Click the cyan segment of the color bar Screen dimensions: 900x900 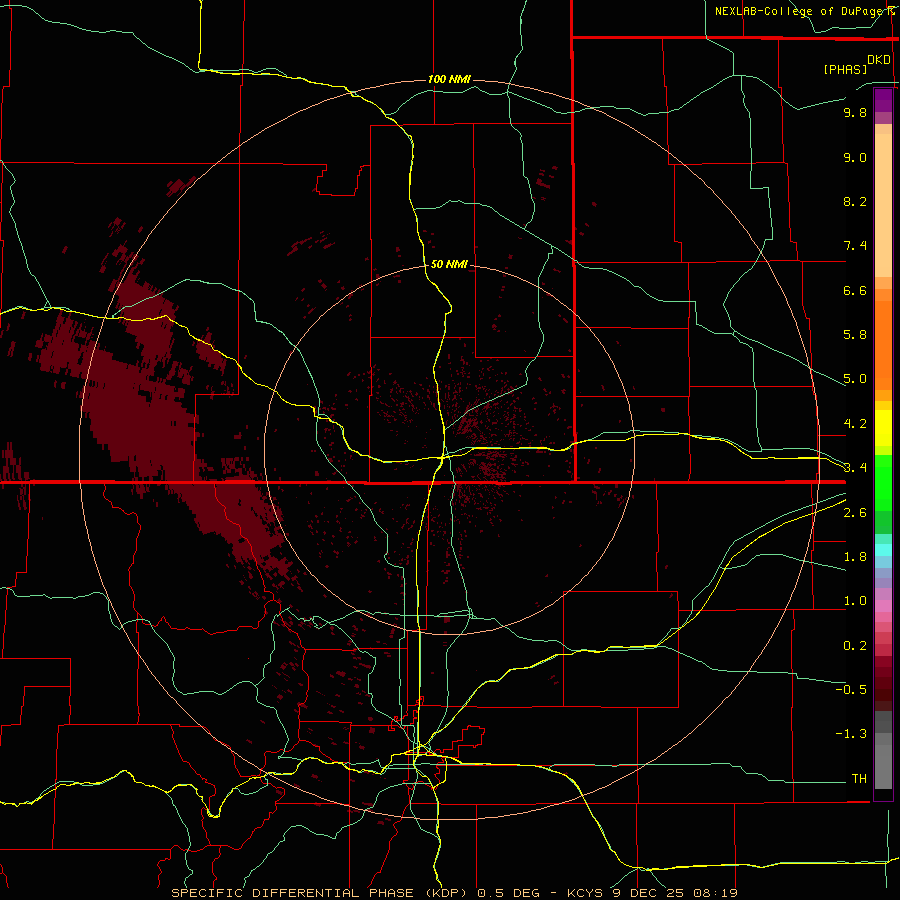pos(883,550)
